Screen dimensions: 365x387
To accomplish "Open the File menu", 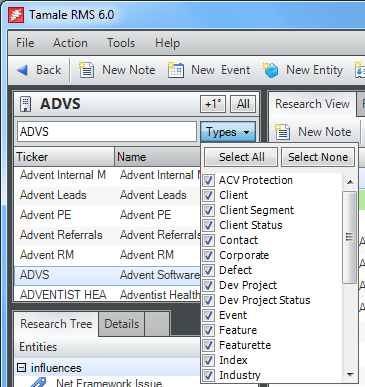I will (x=25, y=43).
